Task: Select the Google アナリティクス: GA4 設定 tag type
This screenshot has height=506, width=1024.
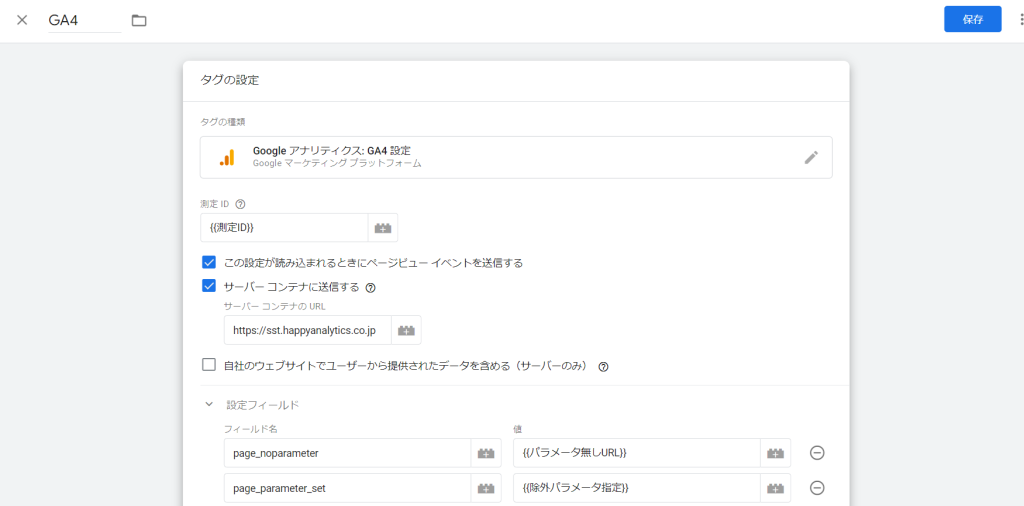Action: [516, 157]
